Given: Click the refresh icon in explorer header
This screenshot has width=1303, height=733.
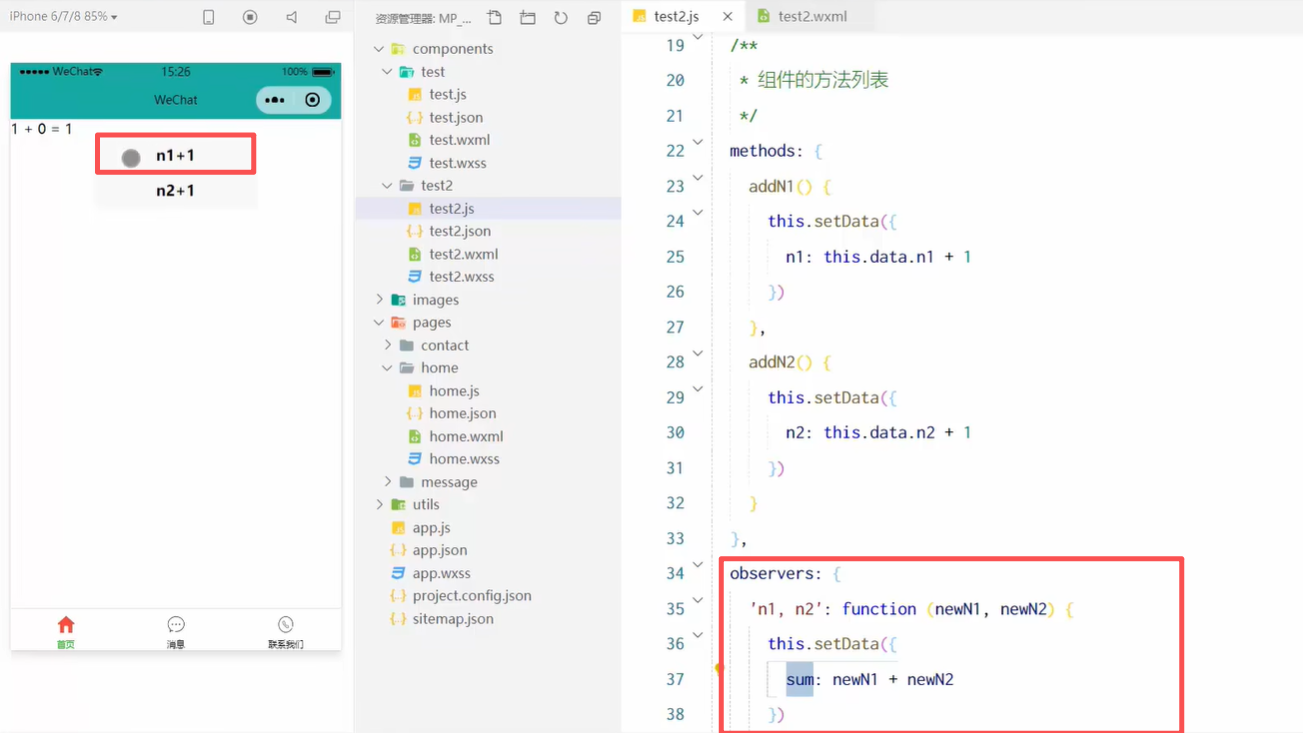Looking at the screenshot, I should click(561, 17).
